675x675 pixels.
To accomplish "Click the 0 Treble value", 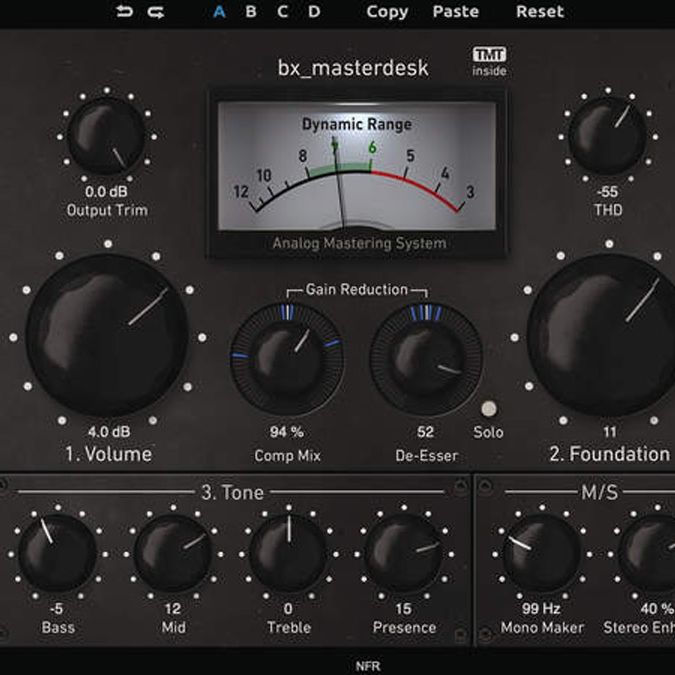I will [x=288, y=609].
